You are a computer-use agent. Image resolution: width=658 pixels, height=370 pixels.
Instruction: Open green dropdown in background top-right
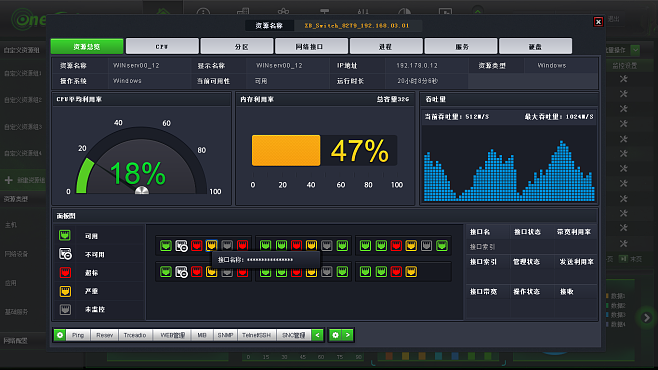tap(635, 50)
